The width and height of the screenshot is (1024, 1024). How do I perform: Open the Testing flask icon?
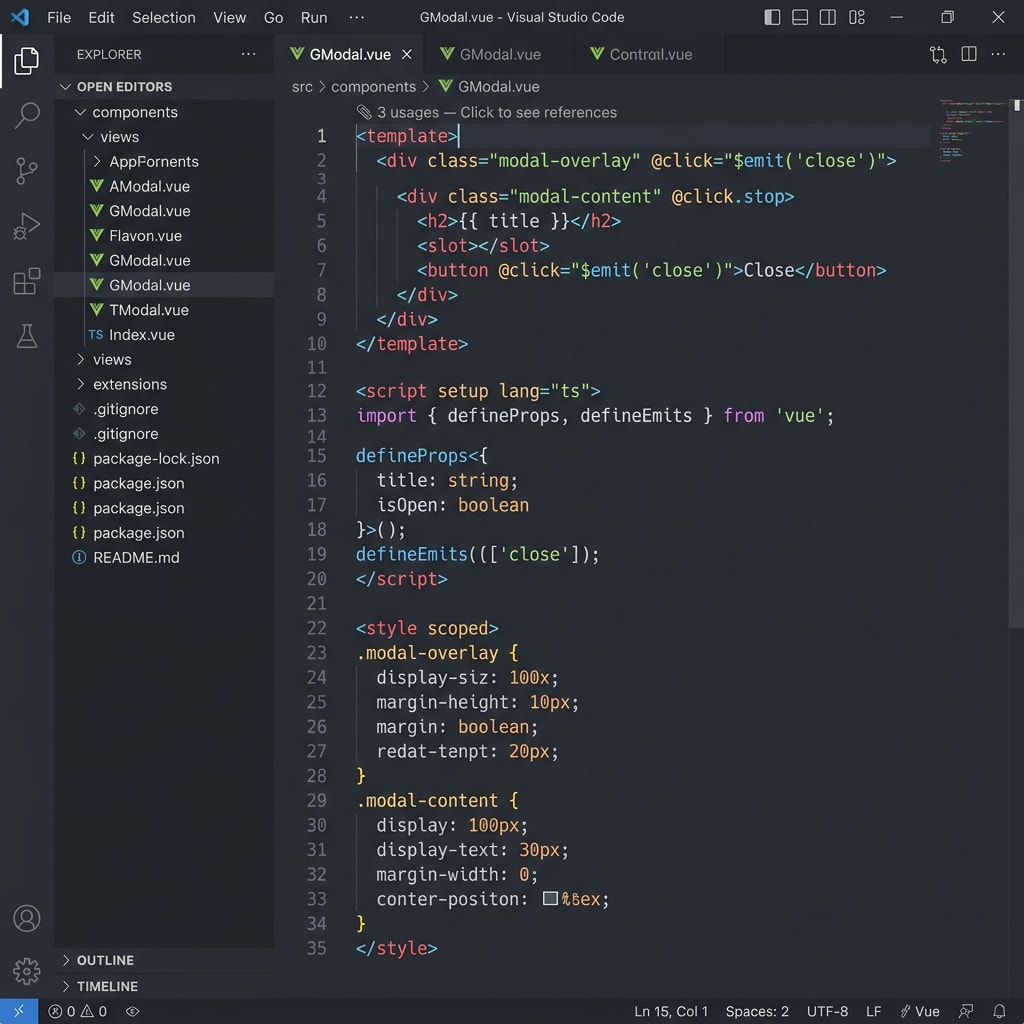click(26, 336)
